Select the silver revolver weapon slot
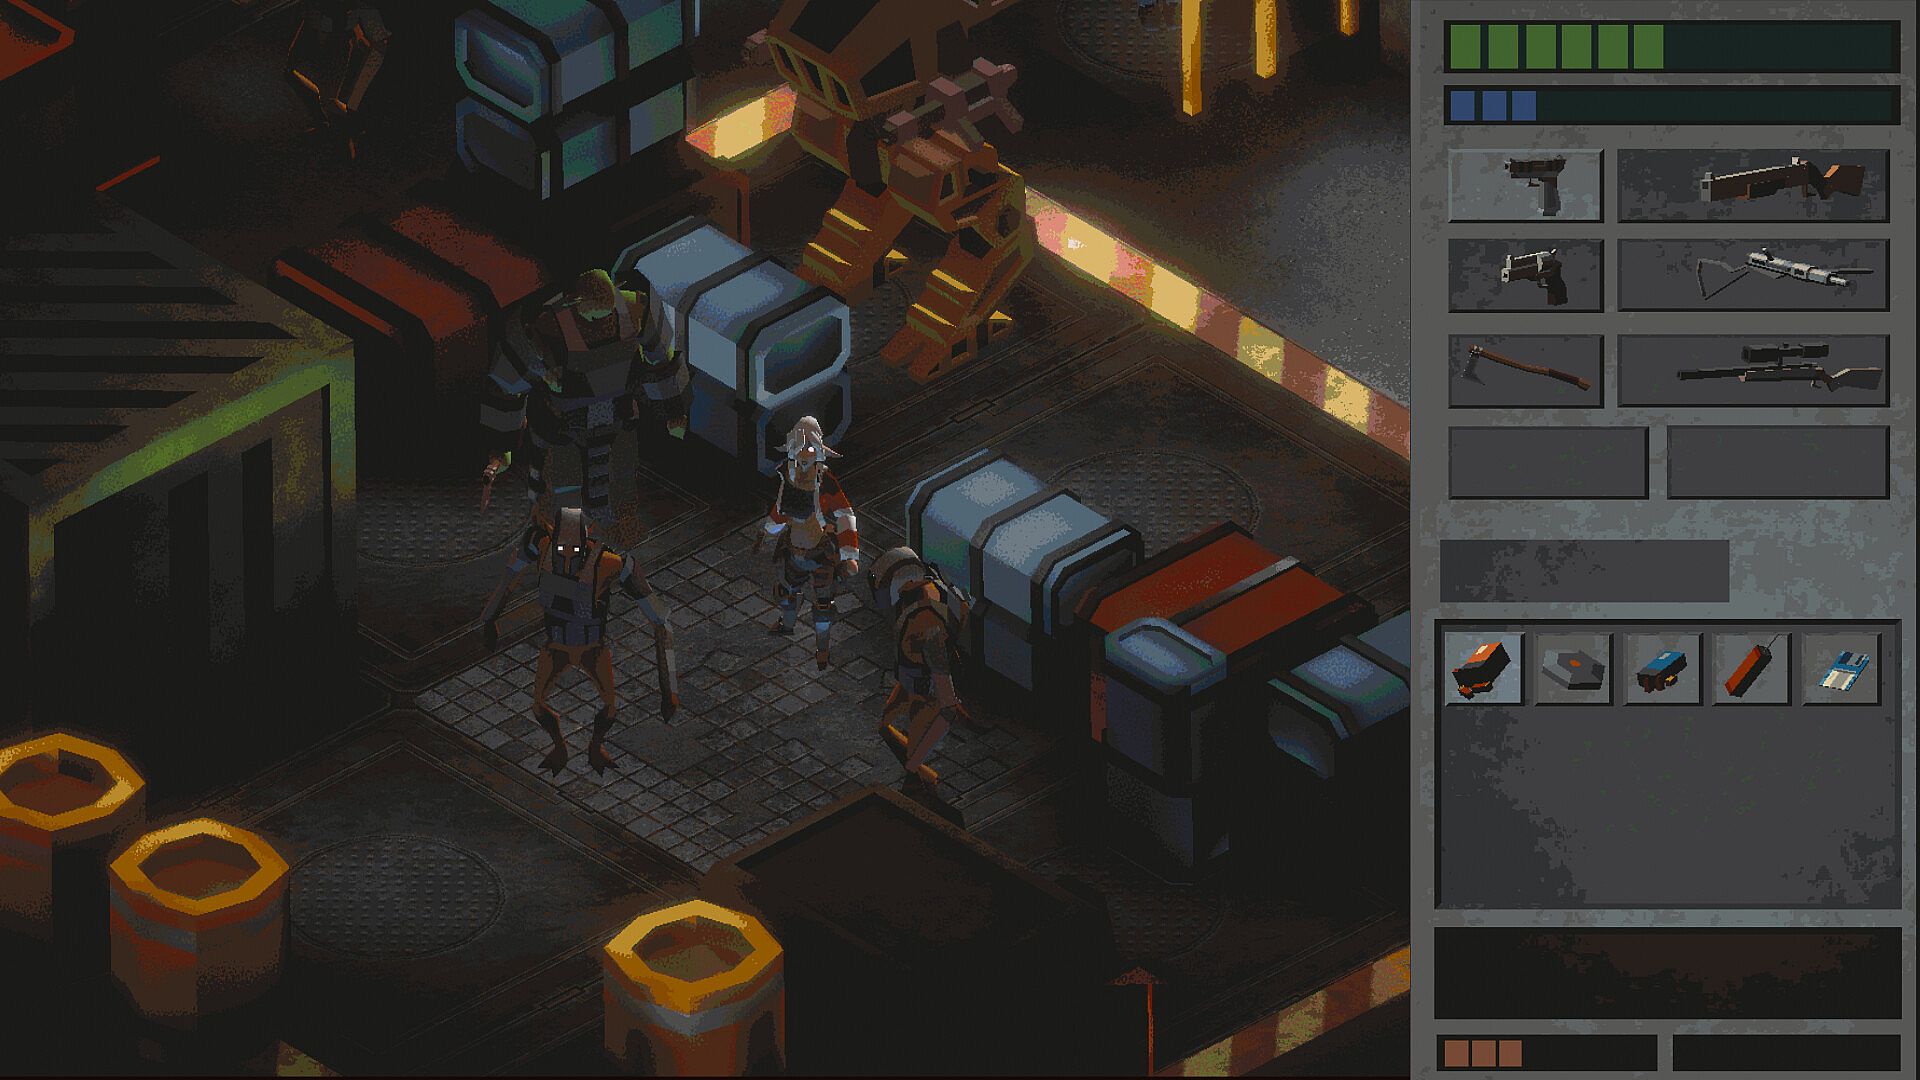This screenshot has height=1080, width=1920. [1525, 275]
